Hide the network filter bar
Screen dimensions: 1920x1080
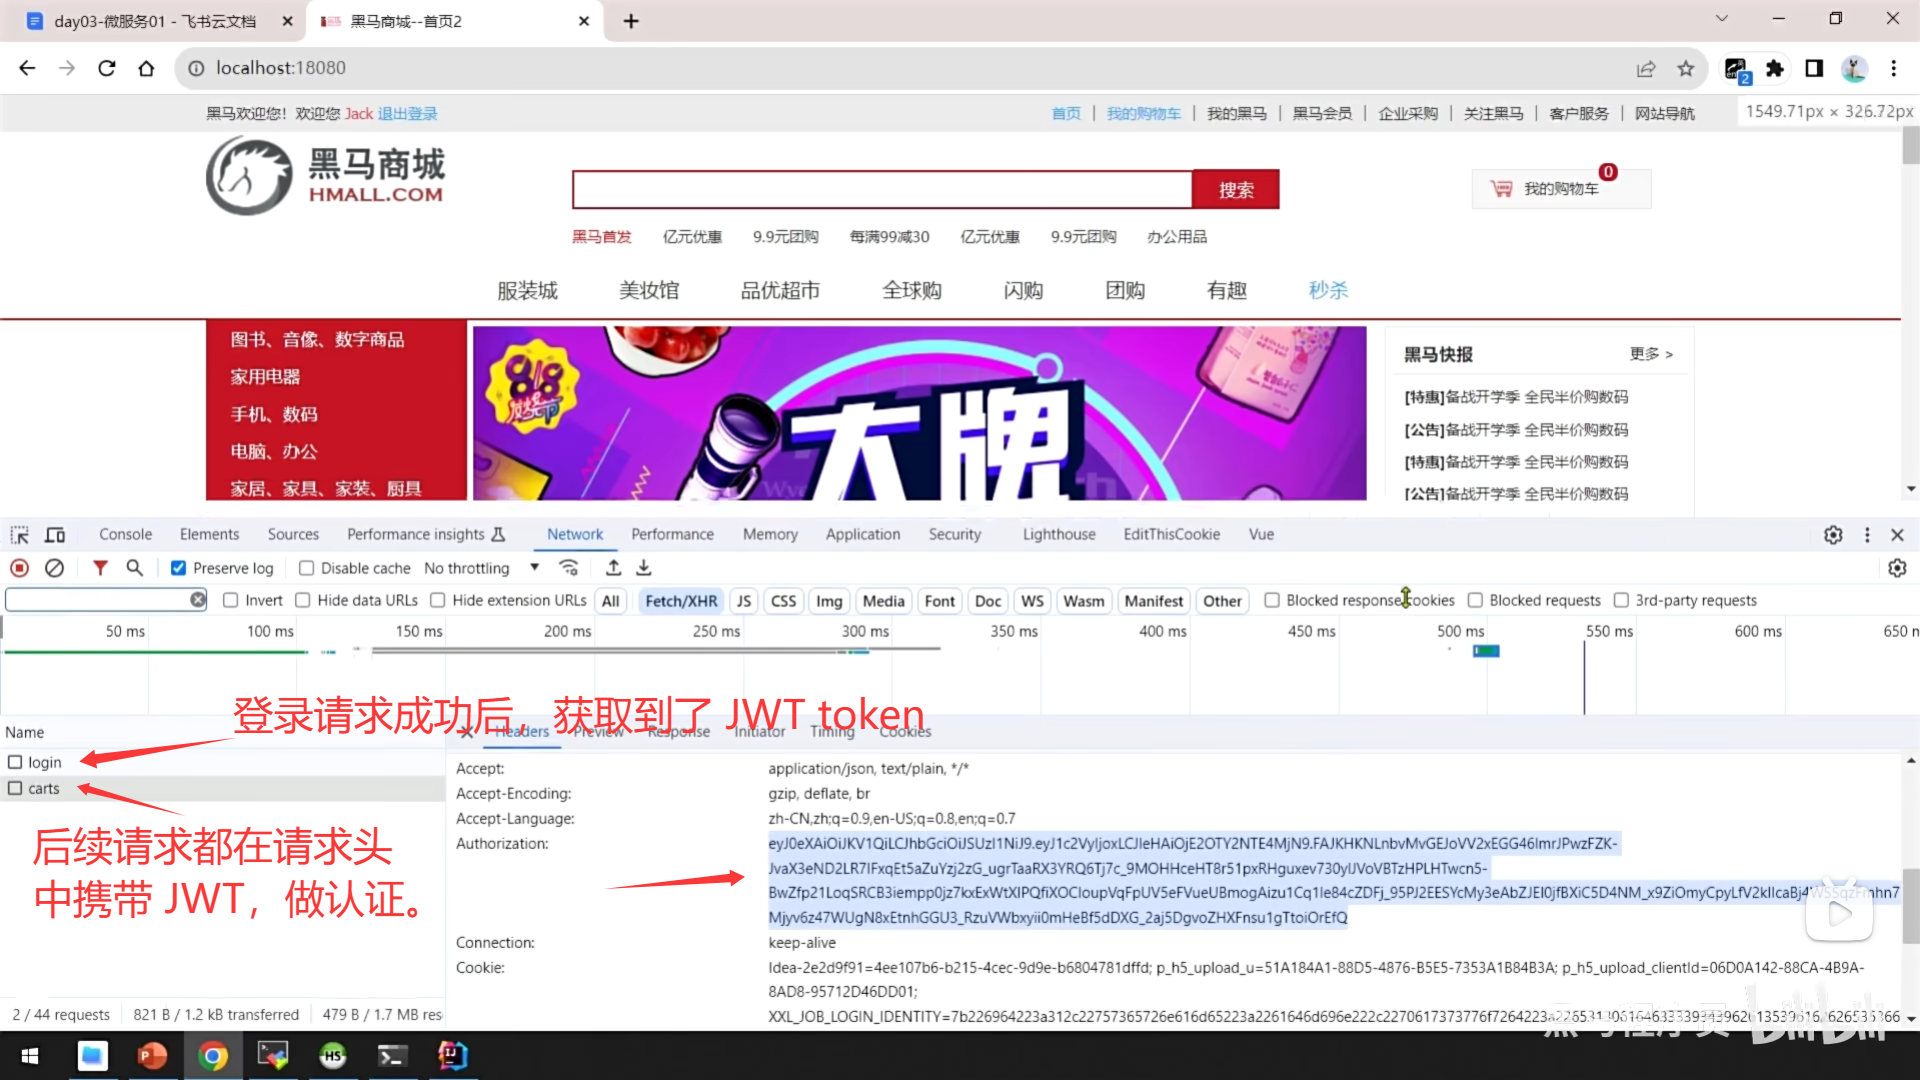point(99,567)
